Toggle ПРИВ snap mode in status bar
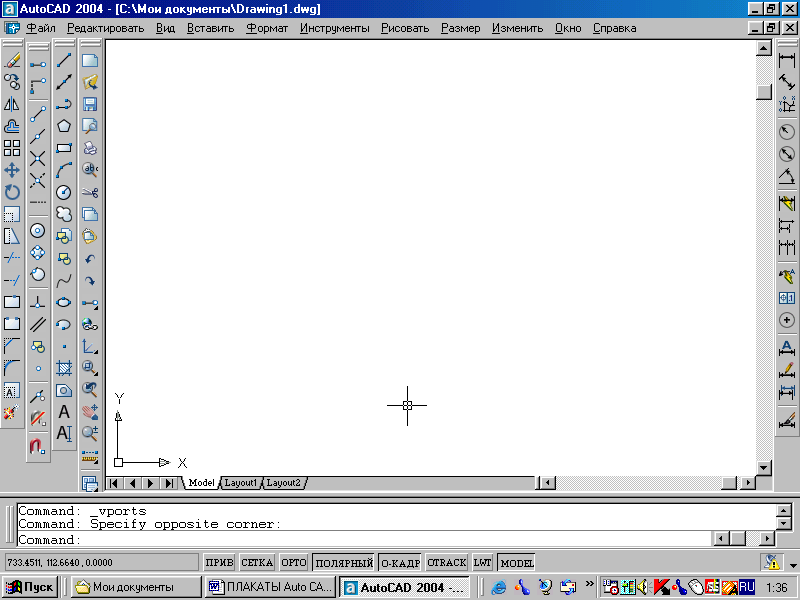 (x=219, y=563)
